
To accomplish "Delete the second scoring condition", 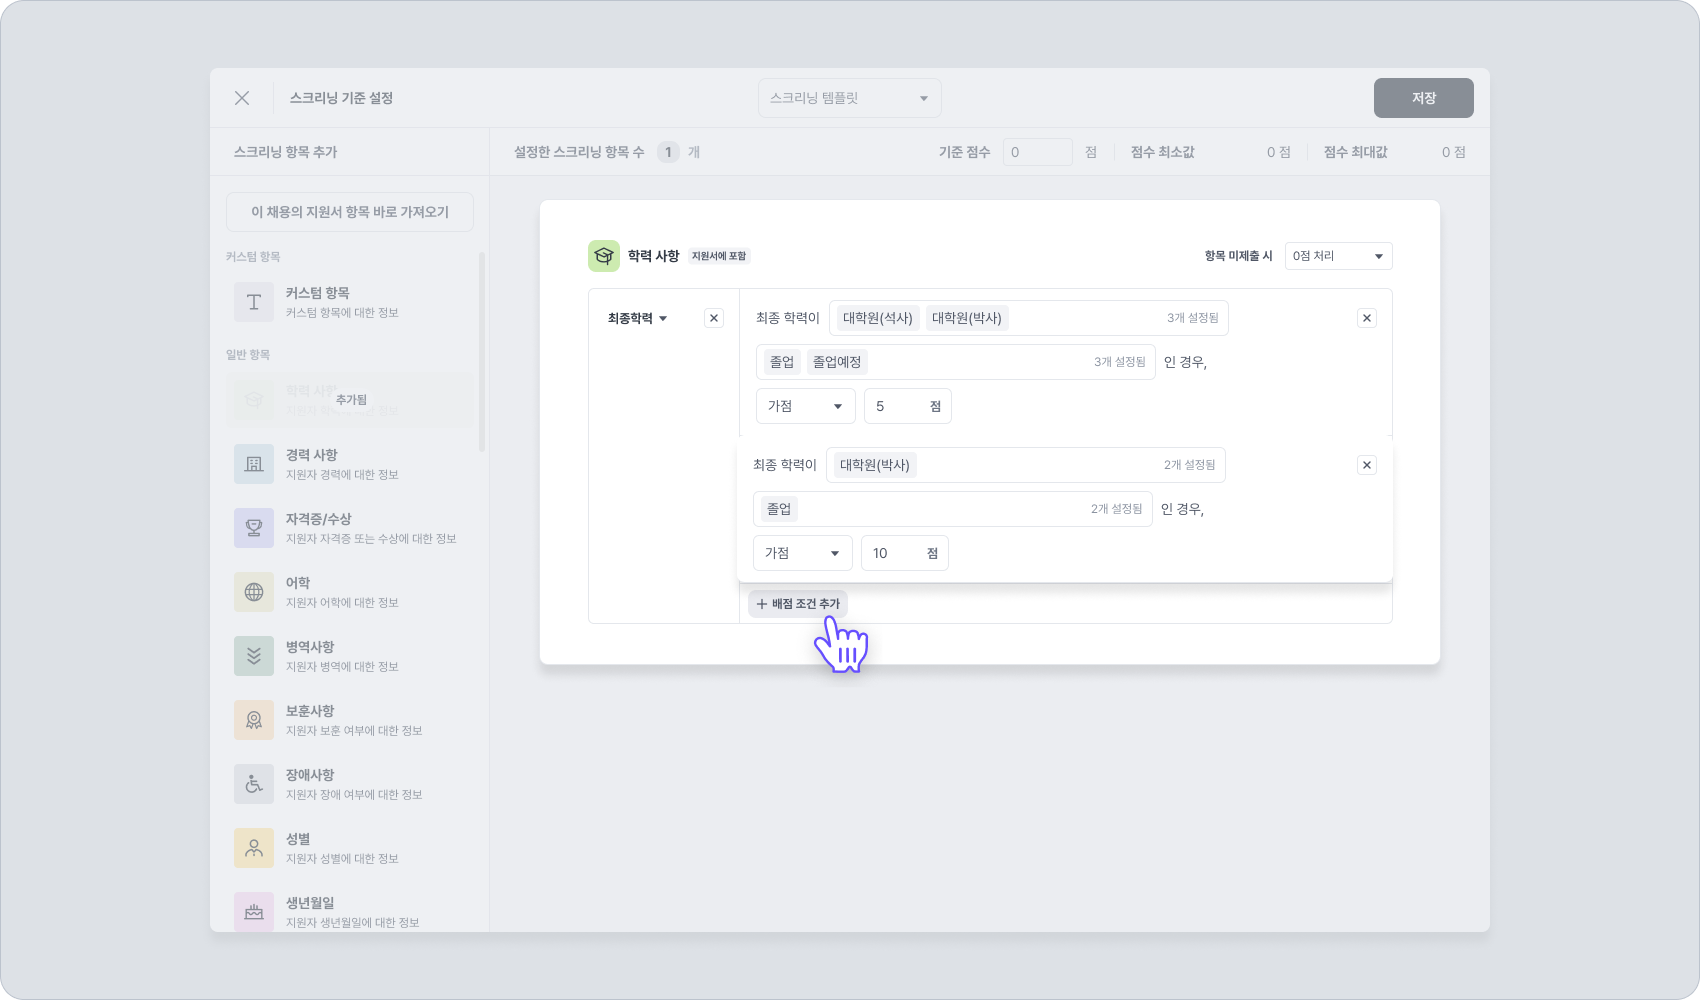I will [x=1367, y=465].
